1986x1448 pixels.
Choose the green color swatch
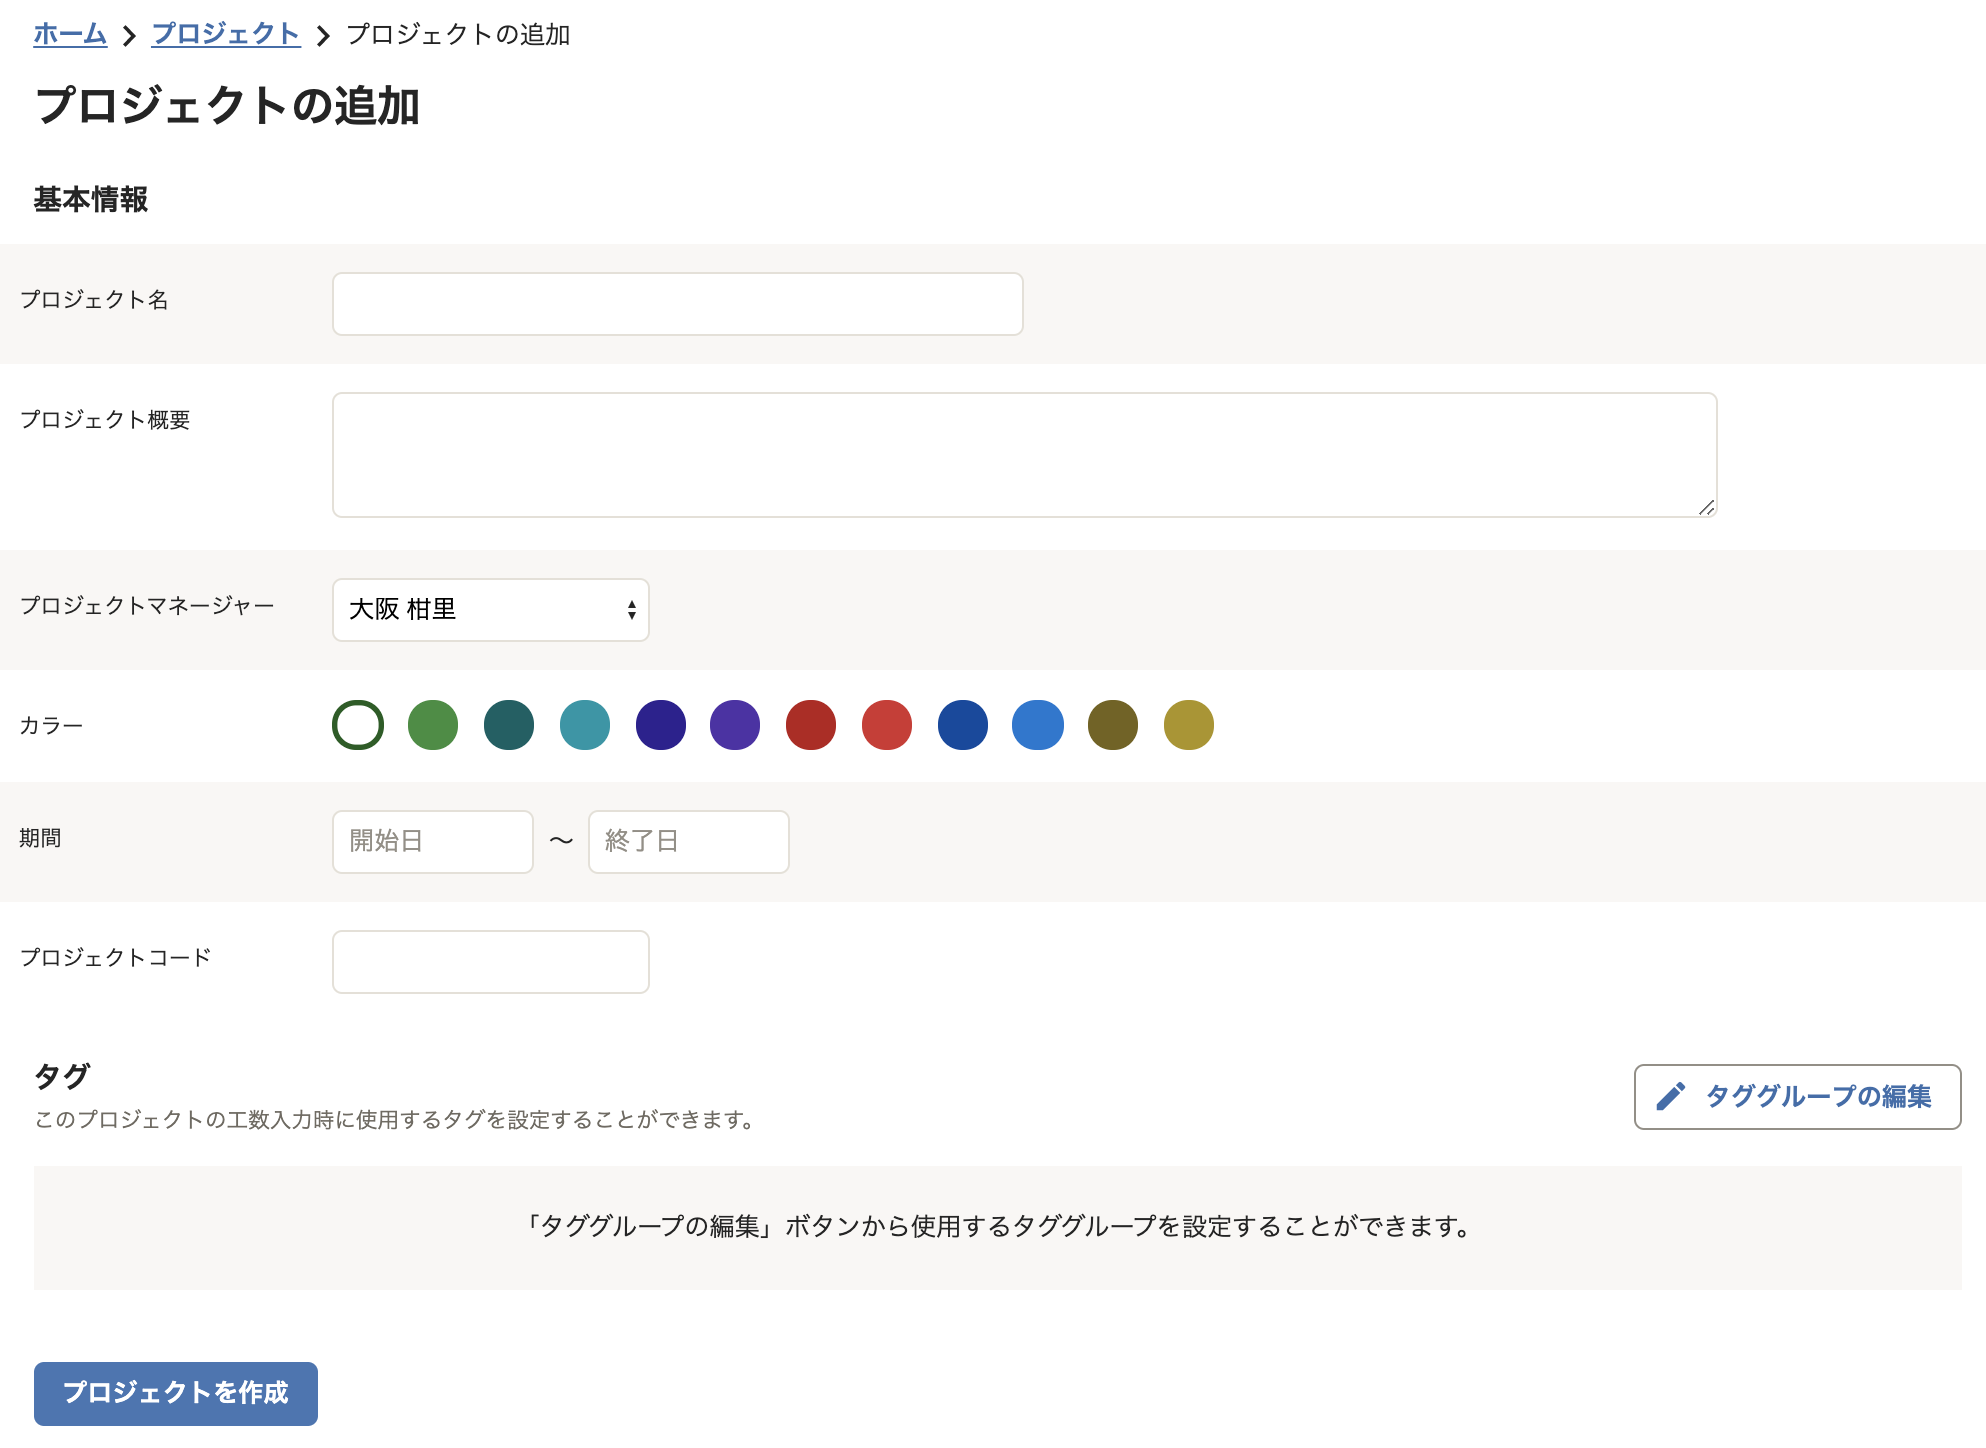coord(433,725)
